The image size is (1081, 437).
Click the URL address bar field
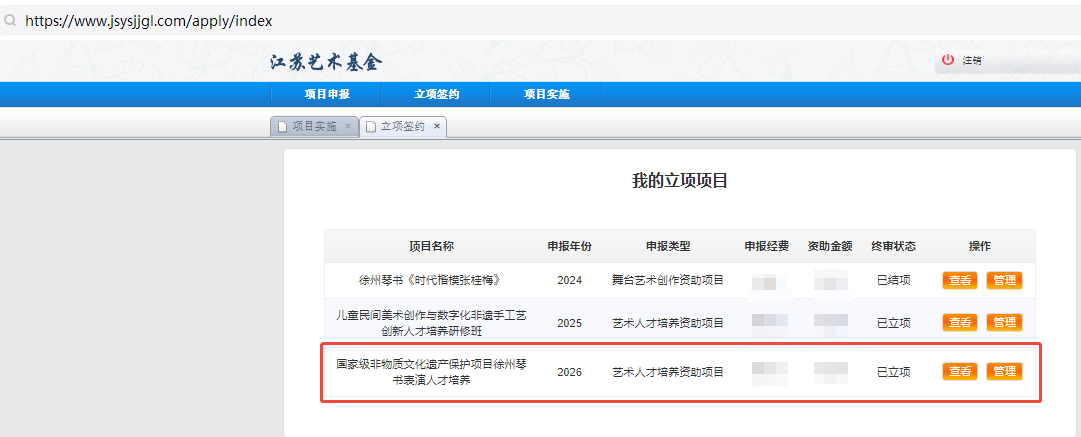click(x=540, y=21)
